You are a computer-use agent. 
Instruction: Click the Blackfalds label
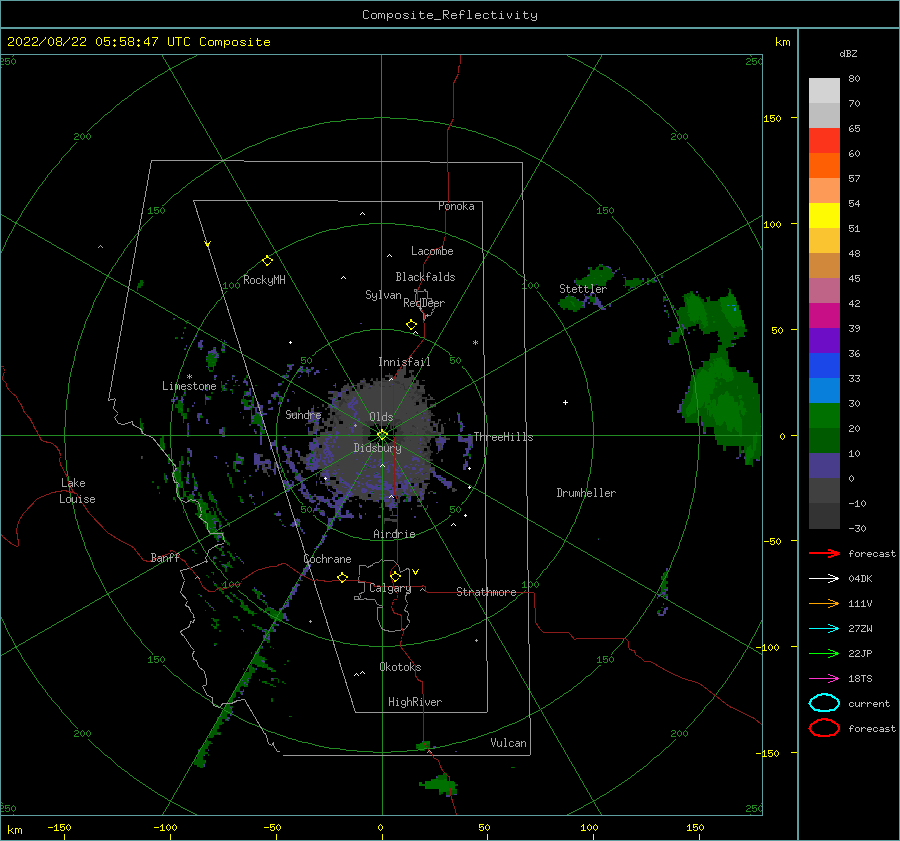[425, 277]
